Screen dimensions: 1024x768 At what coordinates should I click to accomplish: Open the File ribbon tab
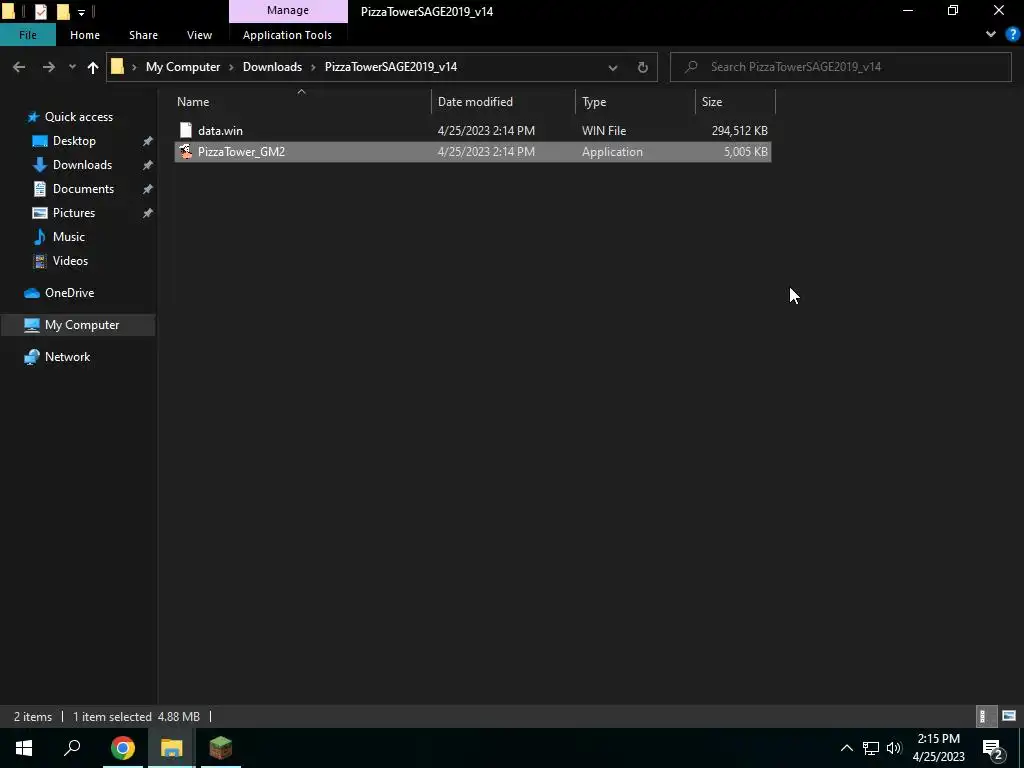(27, 35)
